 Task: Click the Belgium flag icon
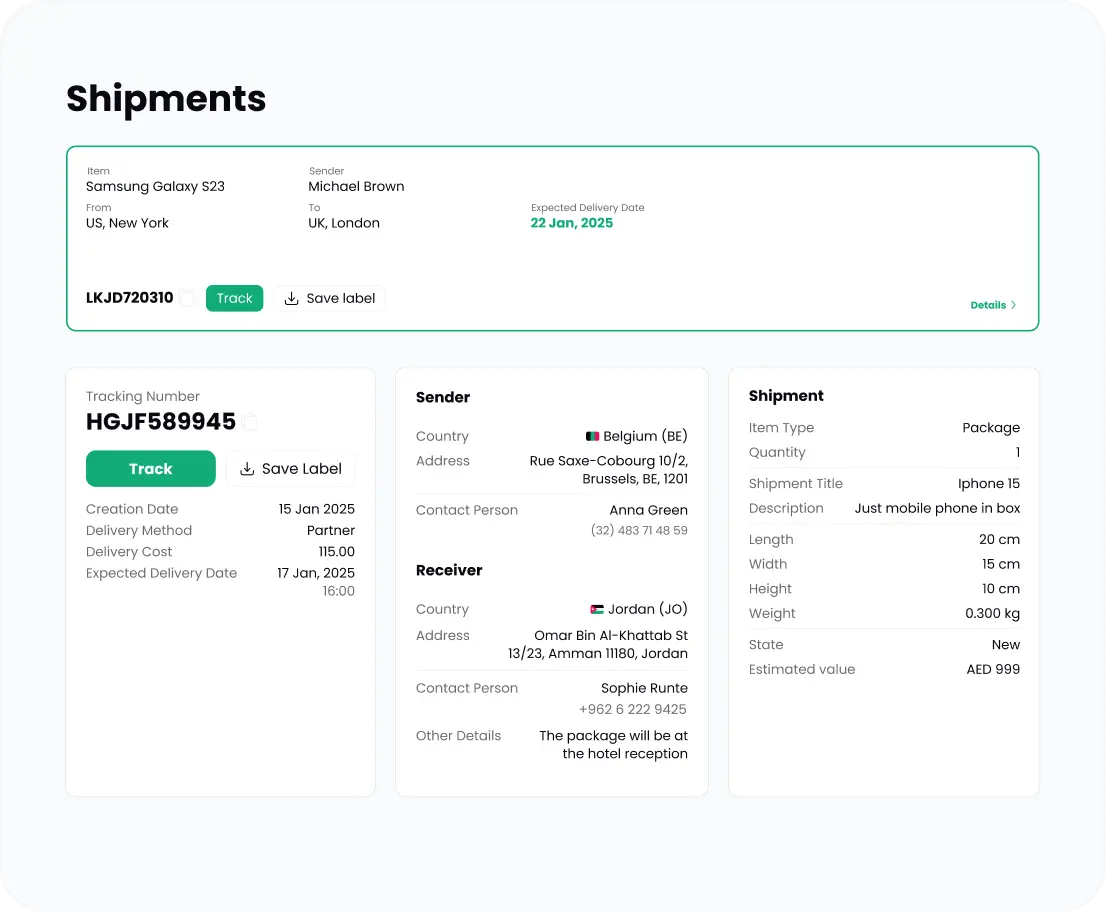click(592, 437)
